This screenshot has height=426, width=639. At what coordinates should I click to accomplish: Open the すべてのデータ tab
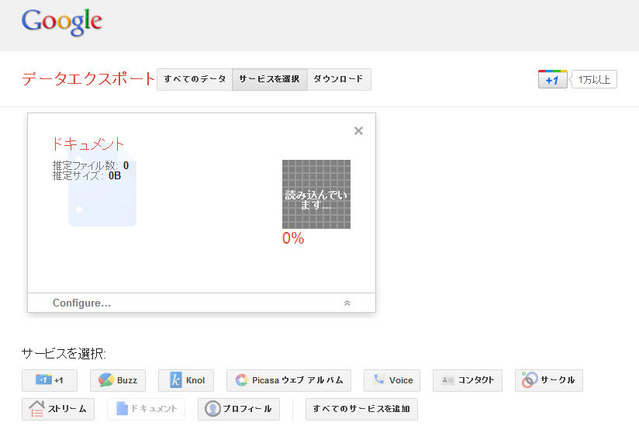click(x=195, y=79)
